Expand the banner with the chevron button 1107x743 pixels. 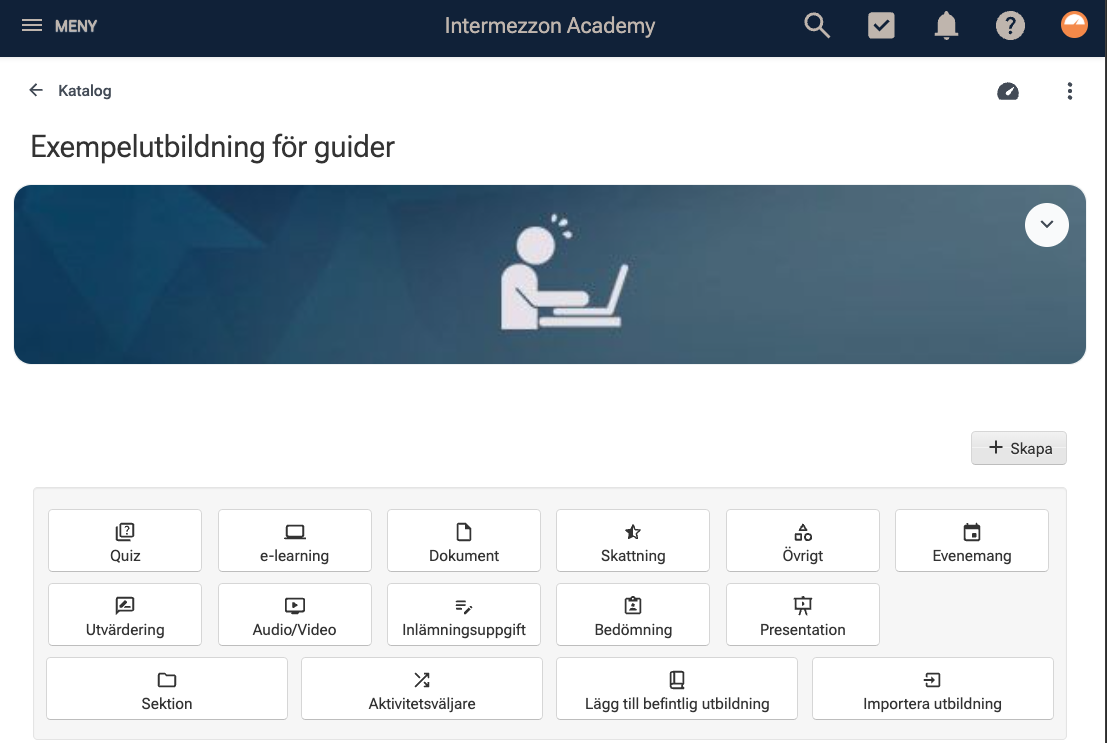point(1046,225)
